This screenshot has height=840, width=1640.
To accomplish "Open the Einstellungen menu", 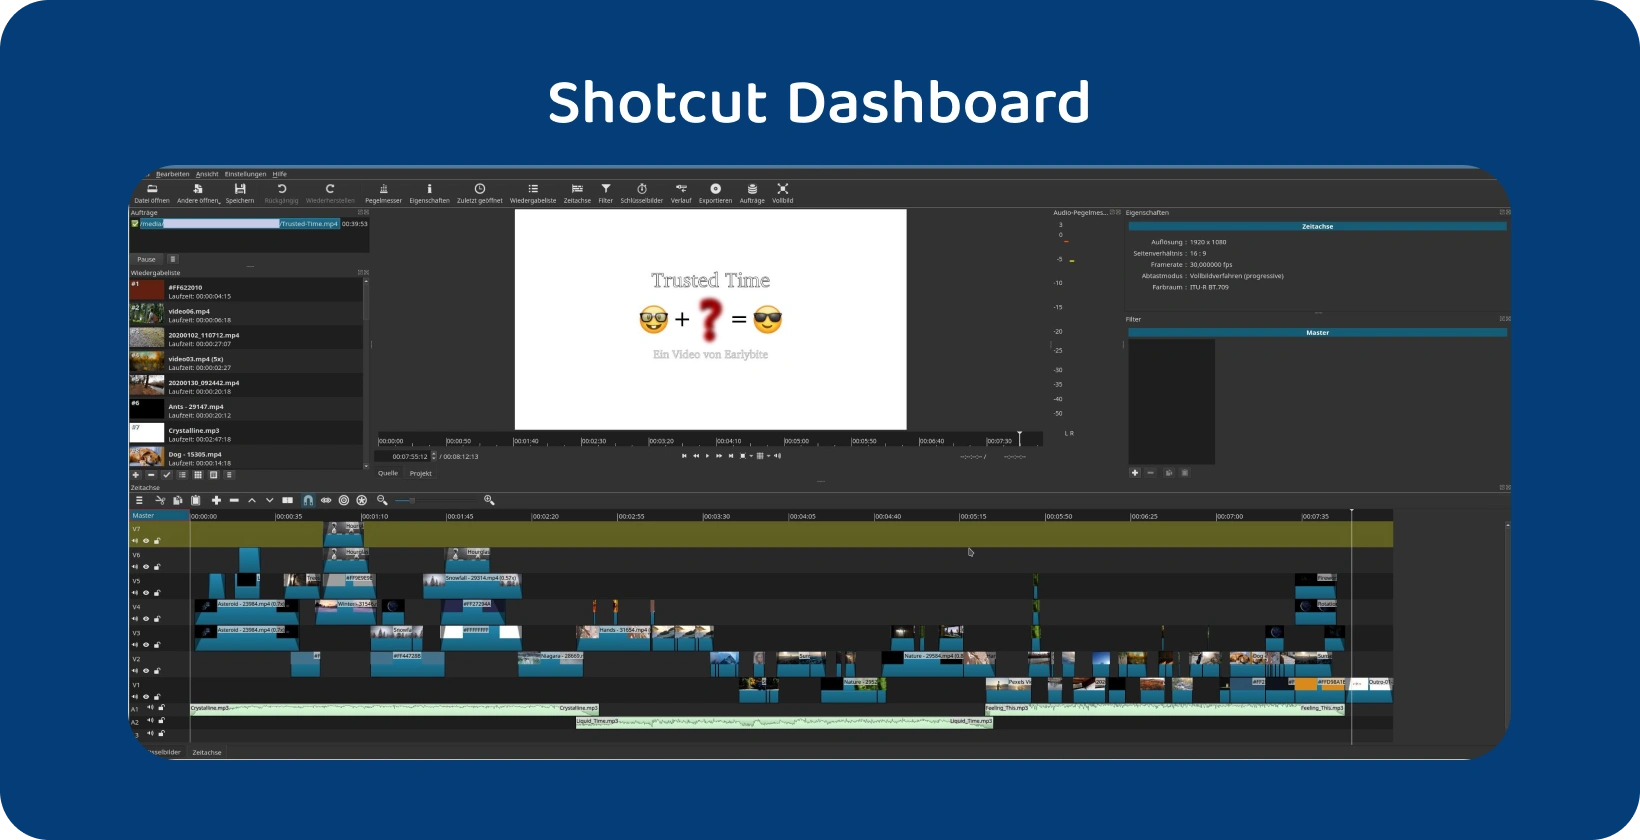I will (245, 174).
